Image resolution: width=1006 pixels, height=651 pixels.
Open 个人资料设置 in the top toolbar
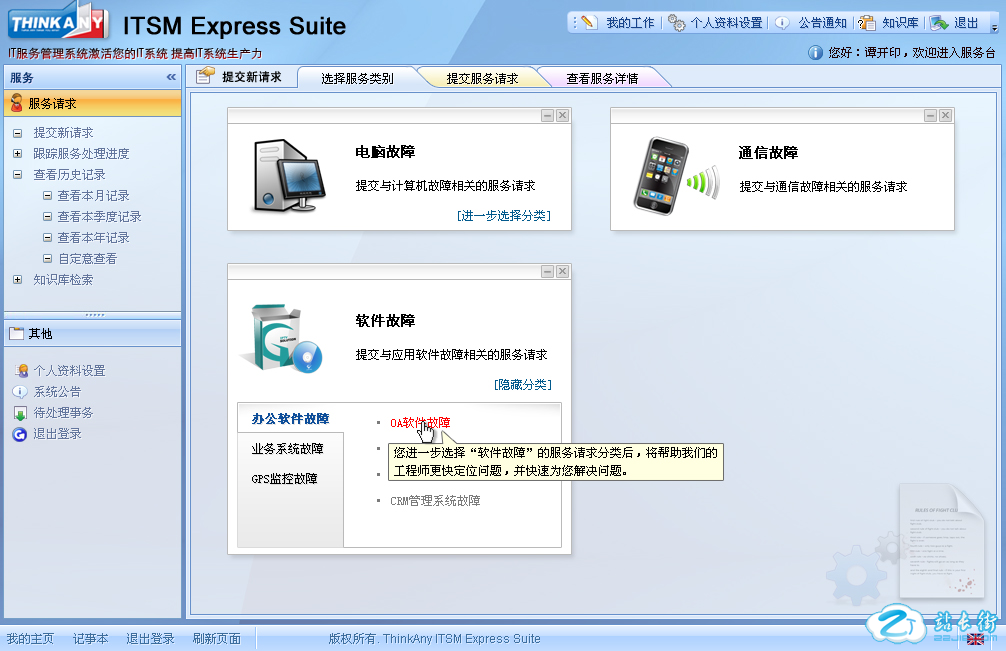(716, 23)
